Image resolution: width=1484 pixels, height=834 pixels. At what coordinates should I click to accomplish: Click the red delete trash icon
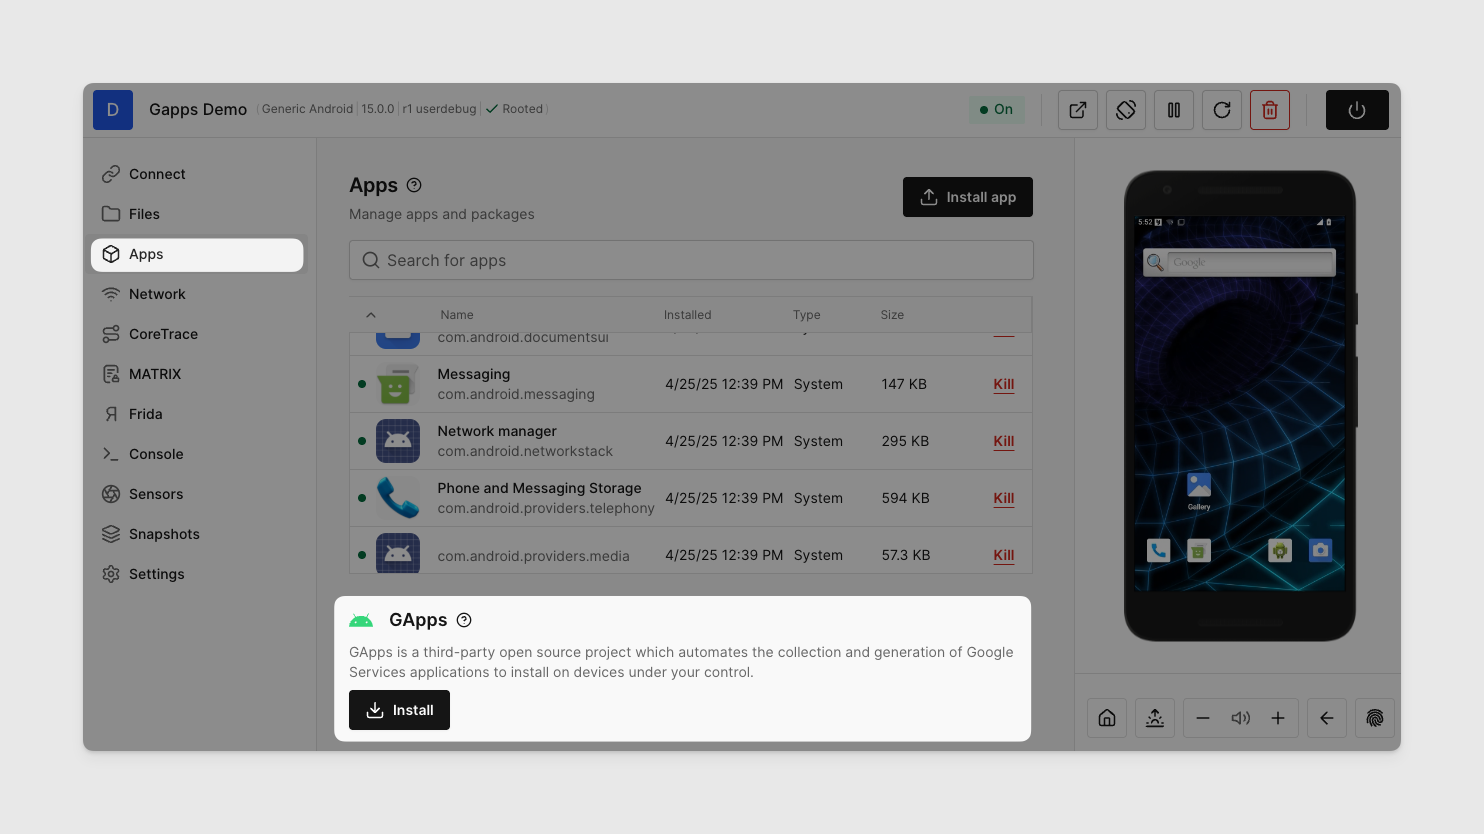pos(1270,110)
